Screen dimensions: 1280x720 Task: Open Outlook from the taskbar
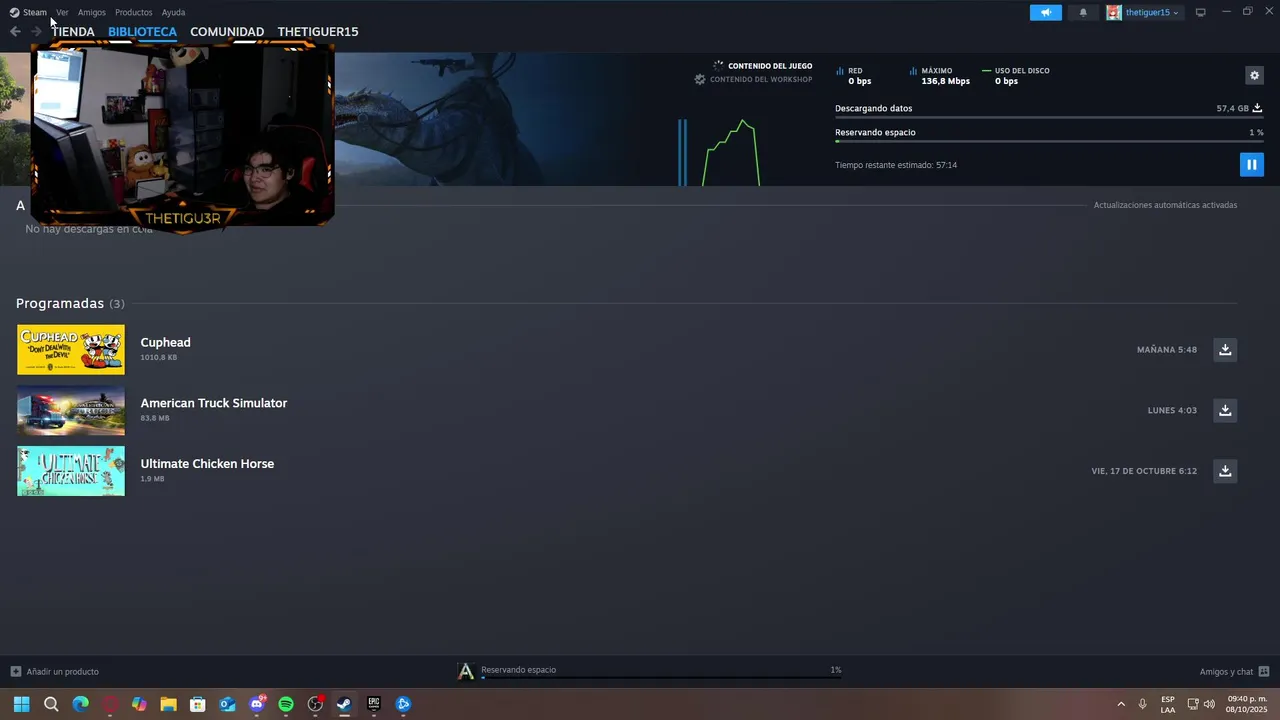click(227, 704)
